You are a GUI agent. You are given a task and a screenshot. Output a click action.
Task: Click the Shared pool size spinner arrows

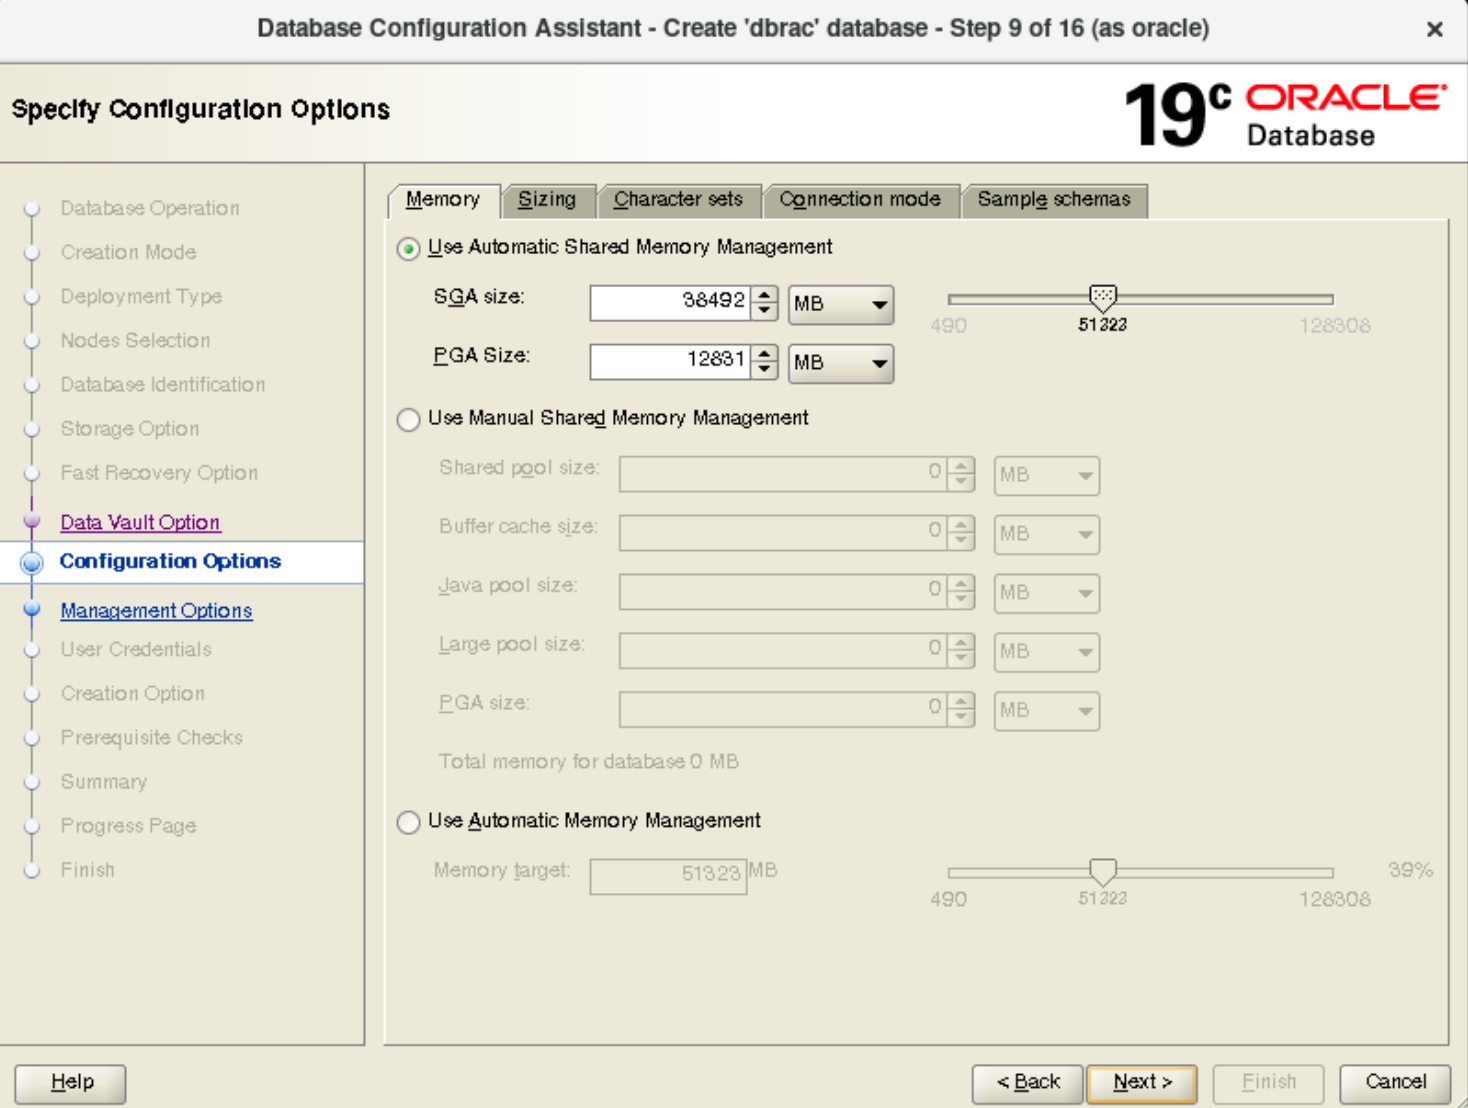point(961,474)
